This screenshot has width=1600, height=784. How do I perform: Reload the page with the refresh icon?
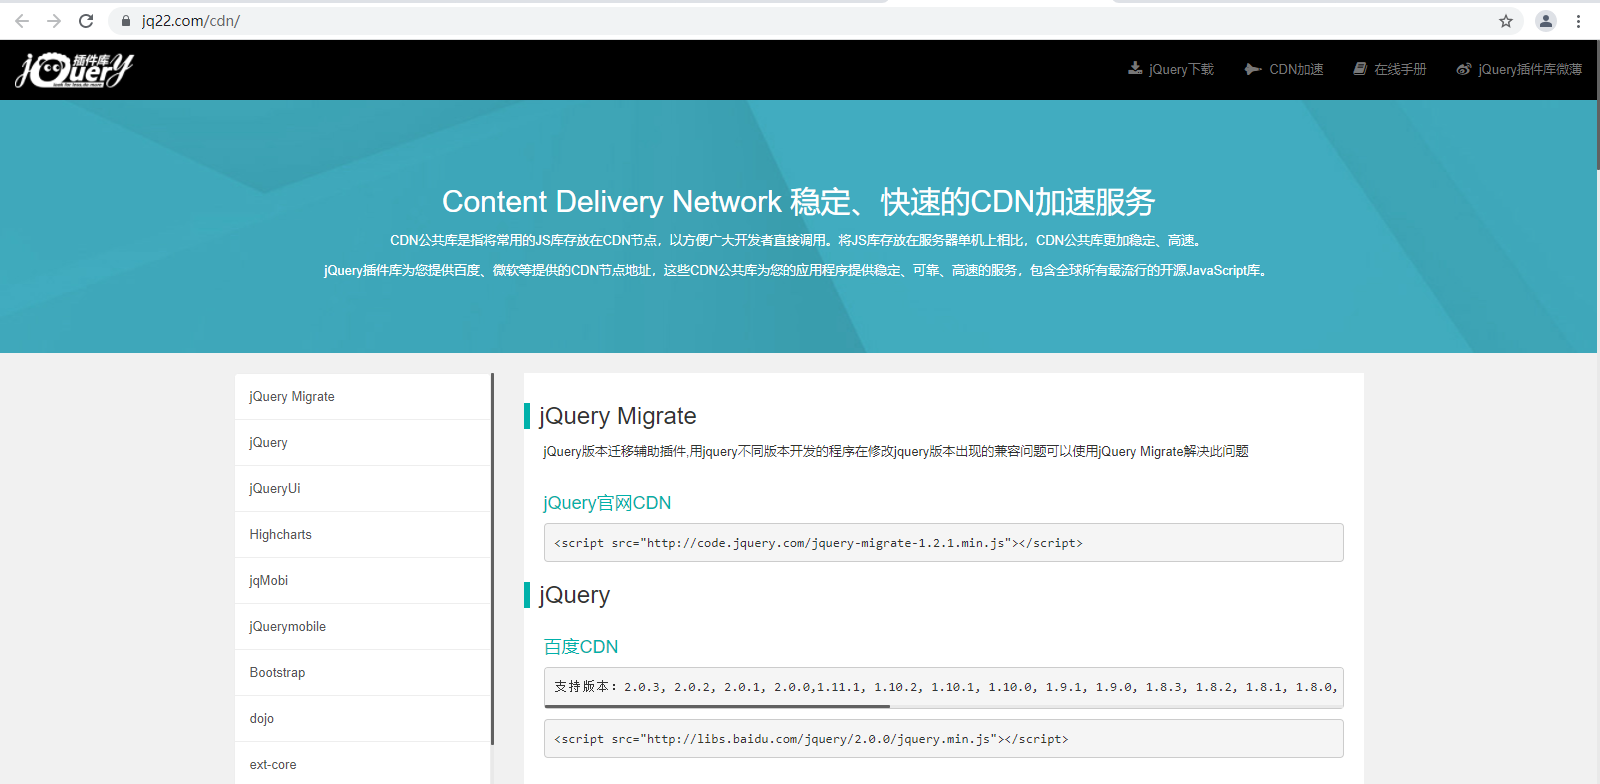point(86,21)
